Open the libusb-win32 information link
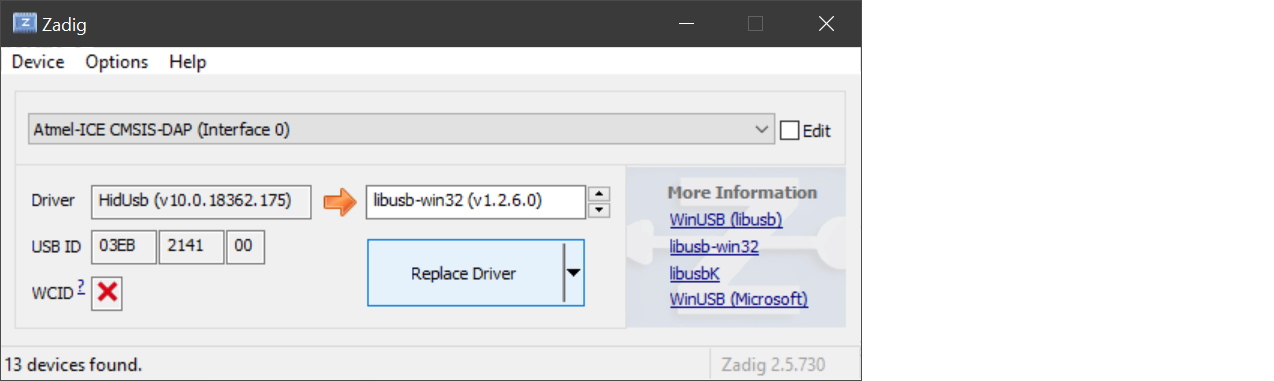This screenshot has width=1274, height=381. 714,246
